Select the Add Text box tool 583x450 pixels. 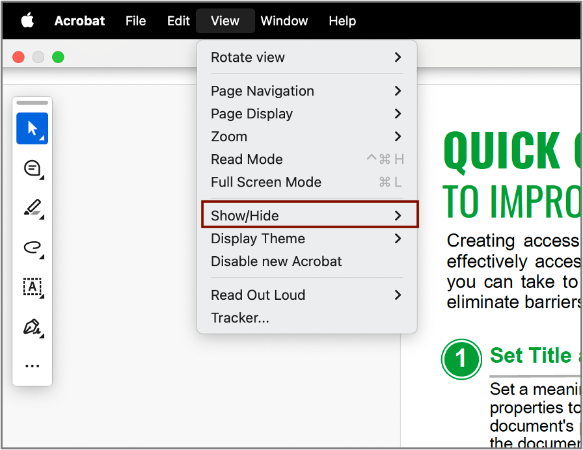click(x=33, y=287)
